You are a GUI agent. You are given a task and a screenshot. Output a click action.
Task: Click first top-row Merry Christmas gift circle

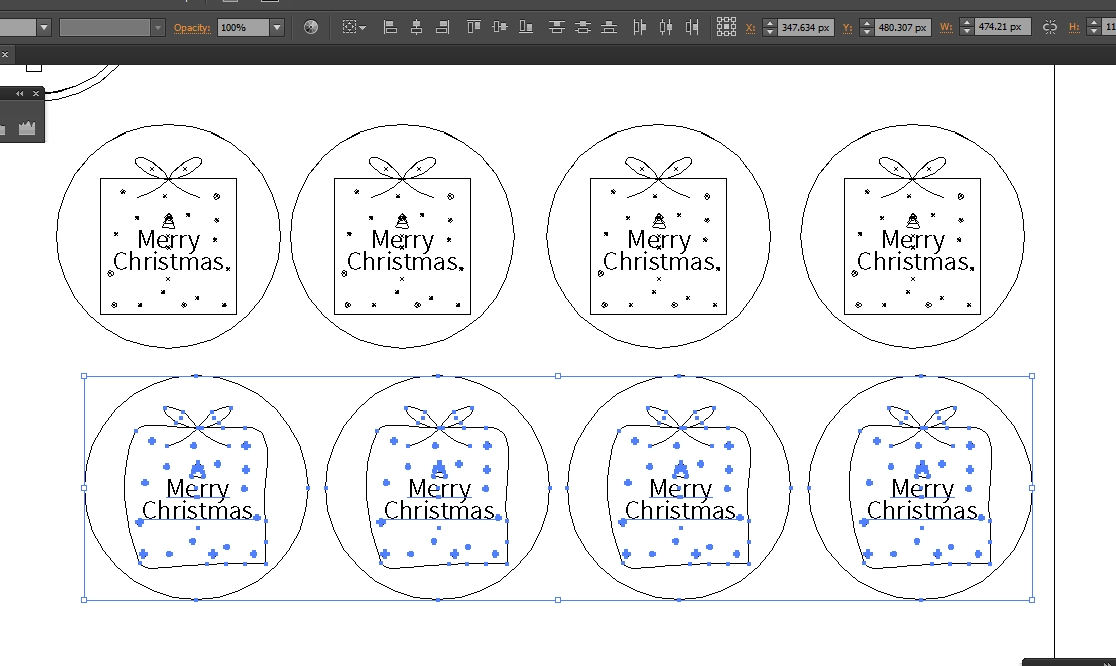click(x=169, y=236)
